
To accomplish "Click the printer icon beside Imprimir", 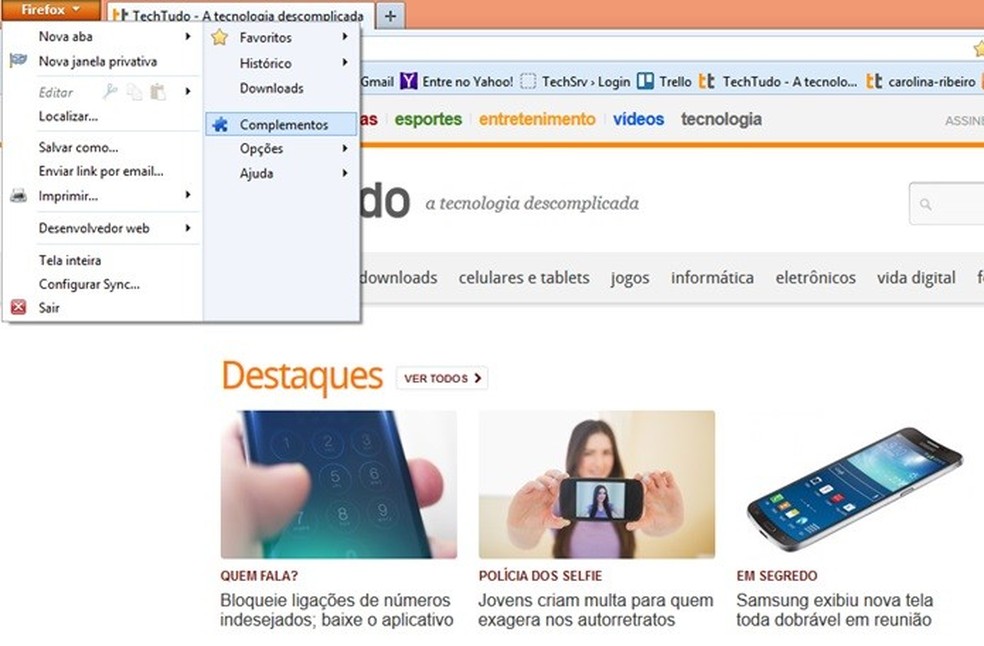I will pyautogui.click(x=18, y=195).
